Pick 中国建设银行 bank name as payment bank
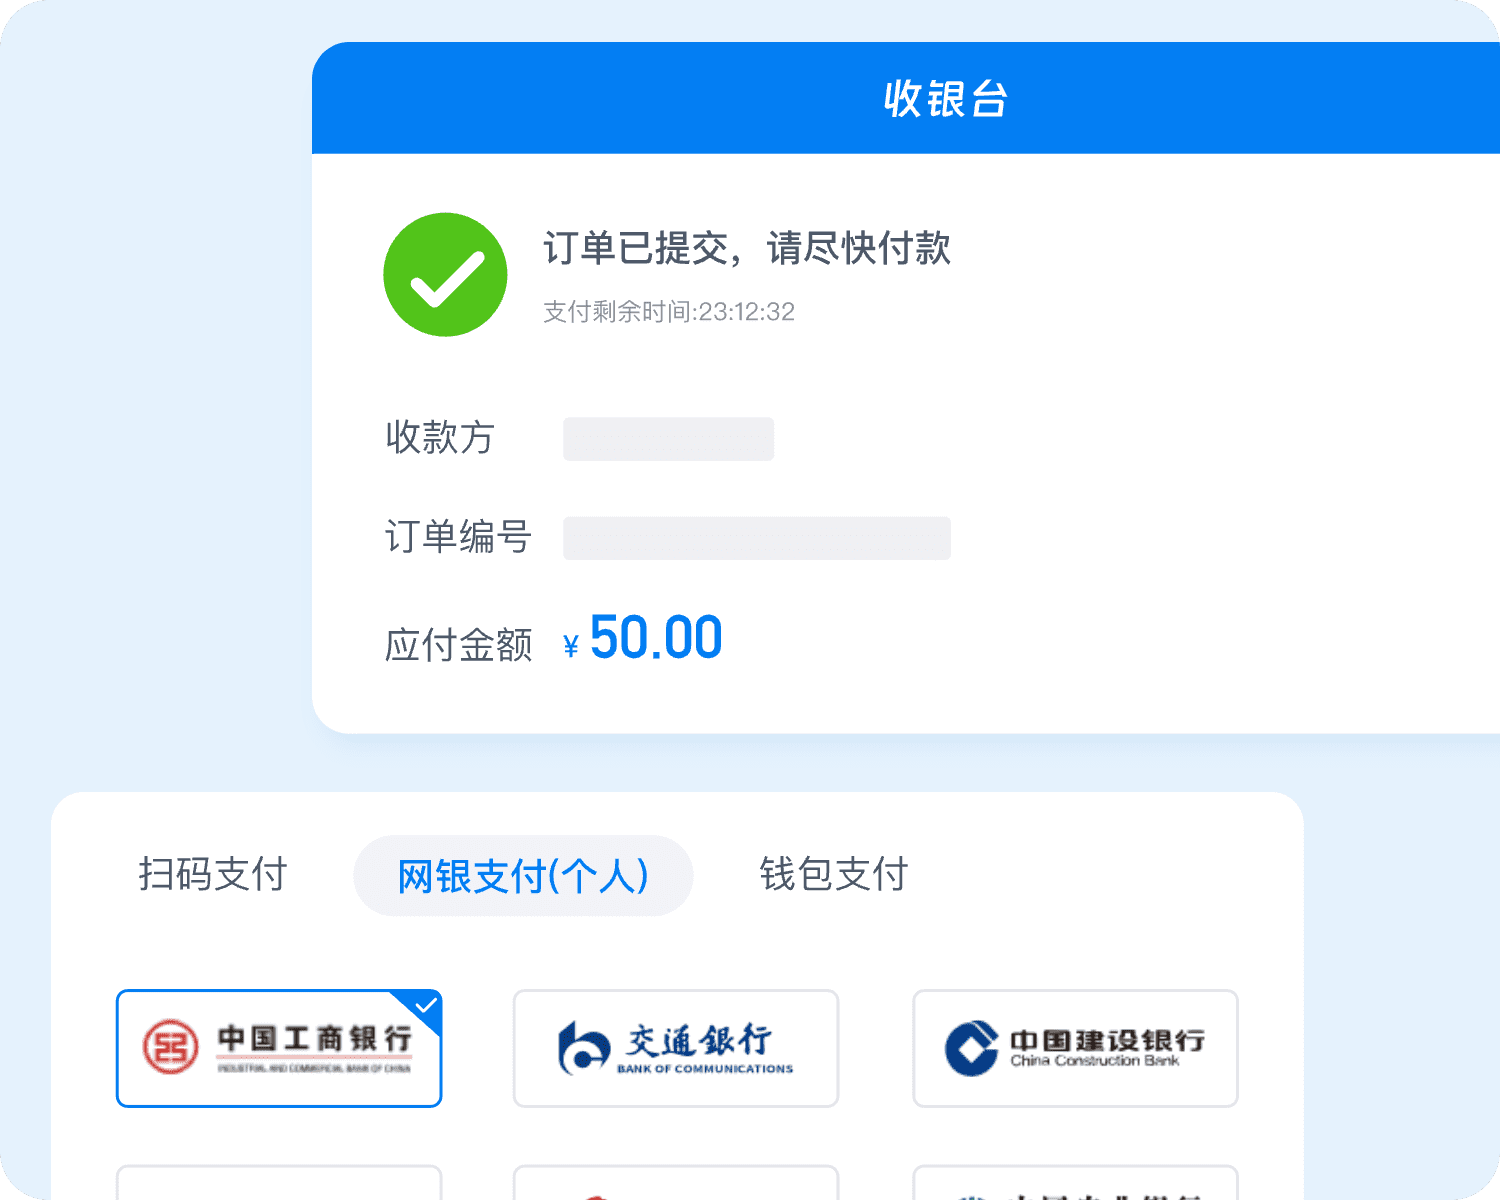This screenshot has width=1500, height=1200. 1107,1040
